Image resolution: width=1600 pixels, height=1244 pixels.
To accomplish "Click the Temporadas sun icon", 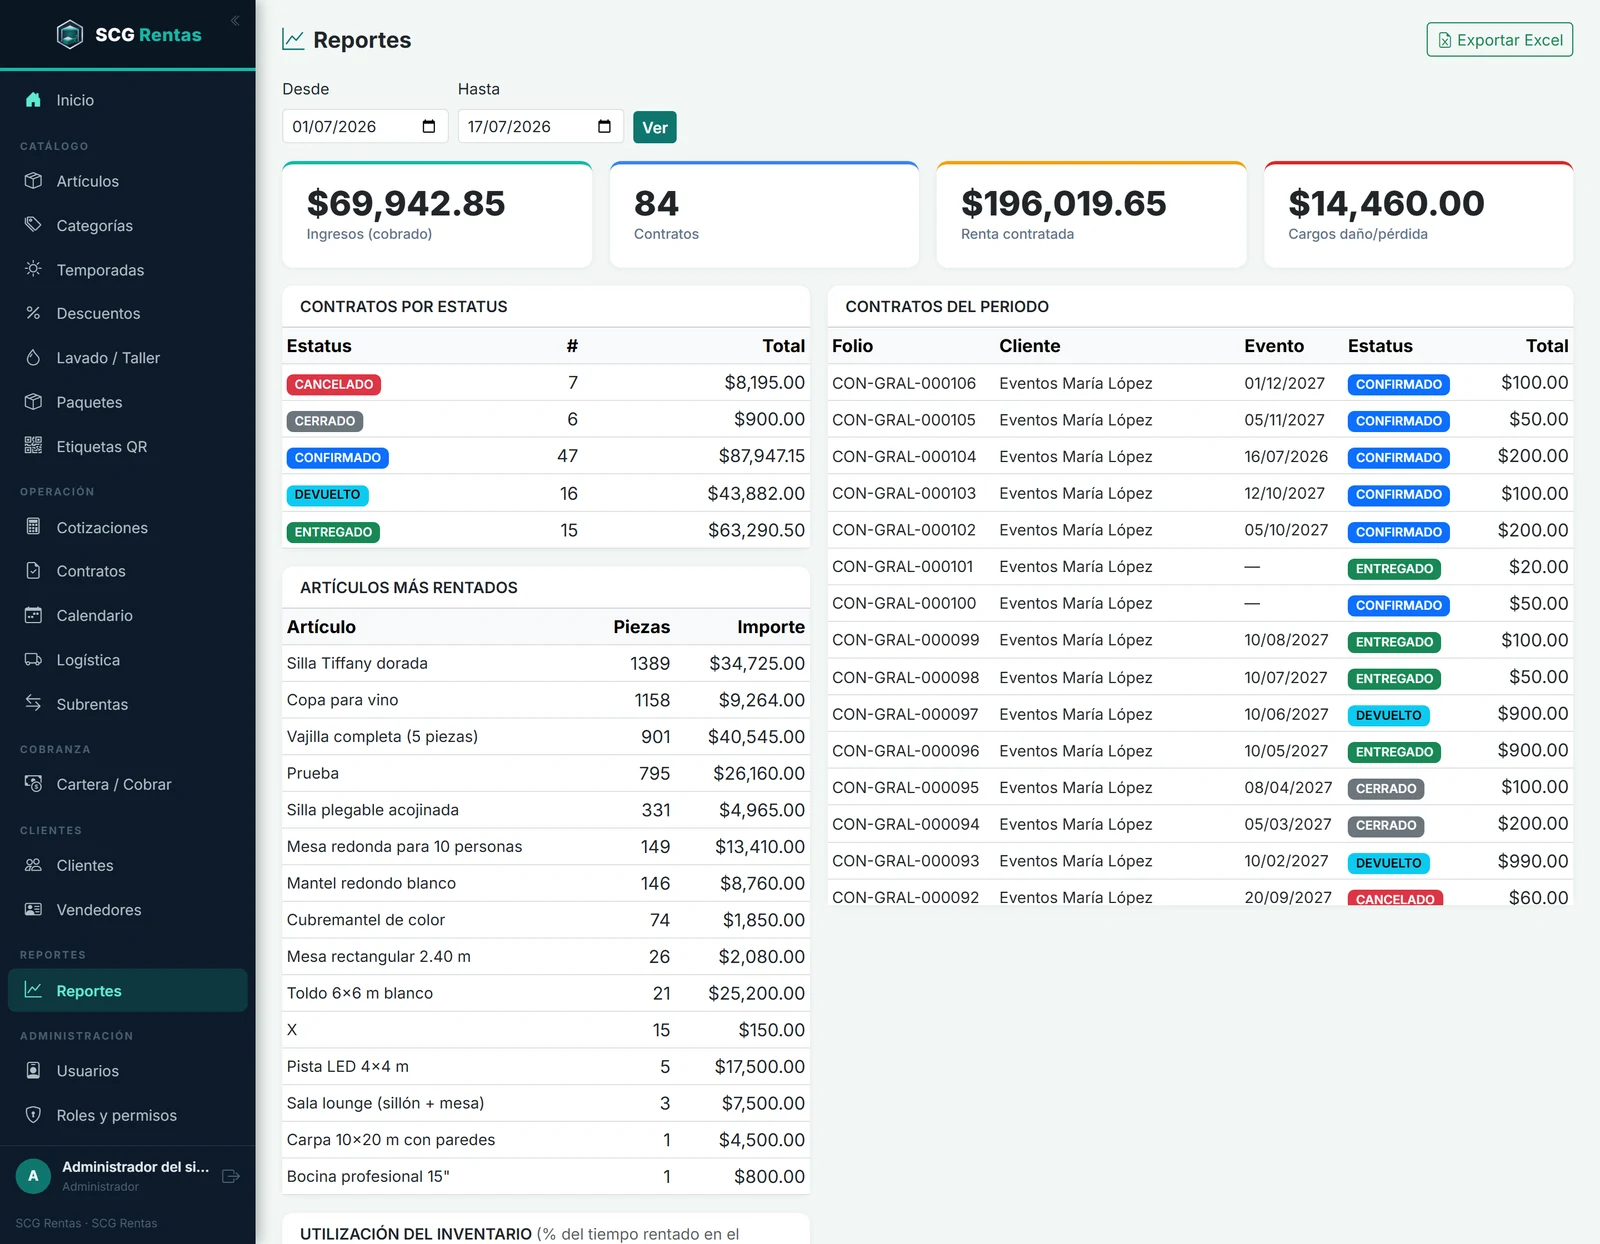I will point(33,269).
